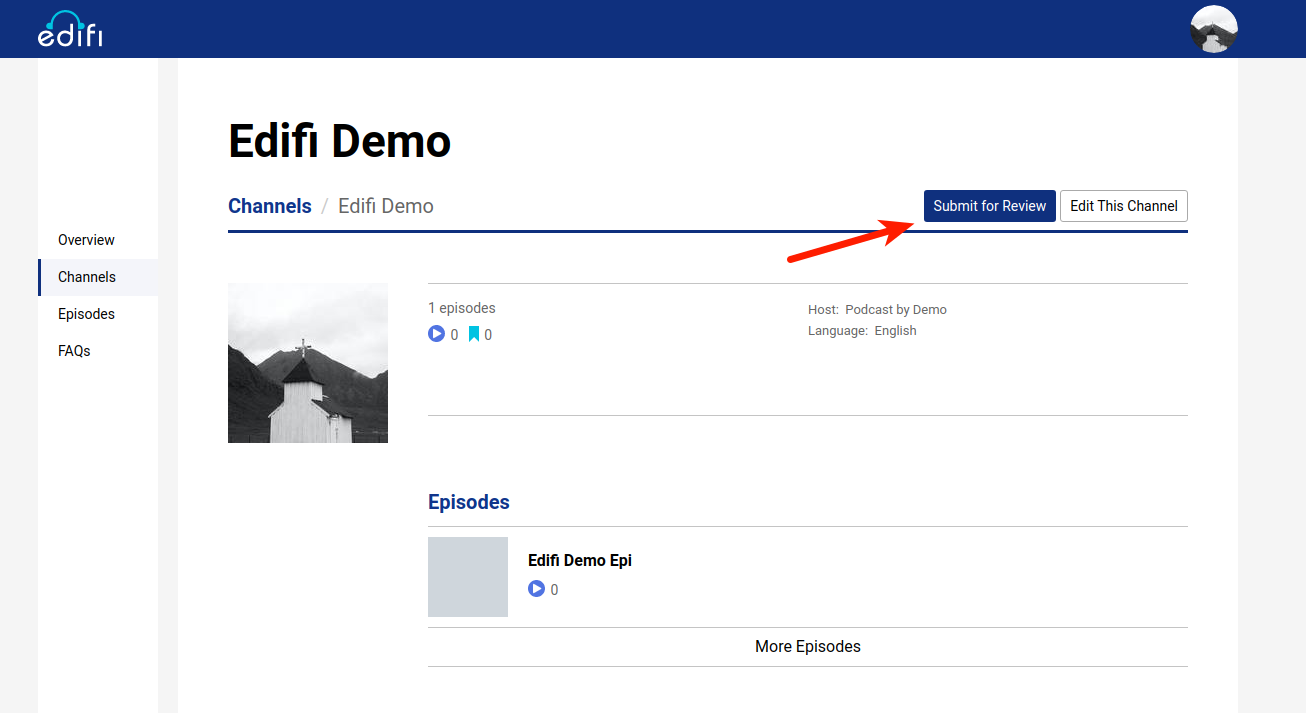Click the Channels breadcrumb link
Viewport: 1306px width, 713px height.
(270, 206)
